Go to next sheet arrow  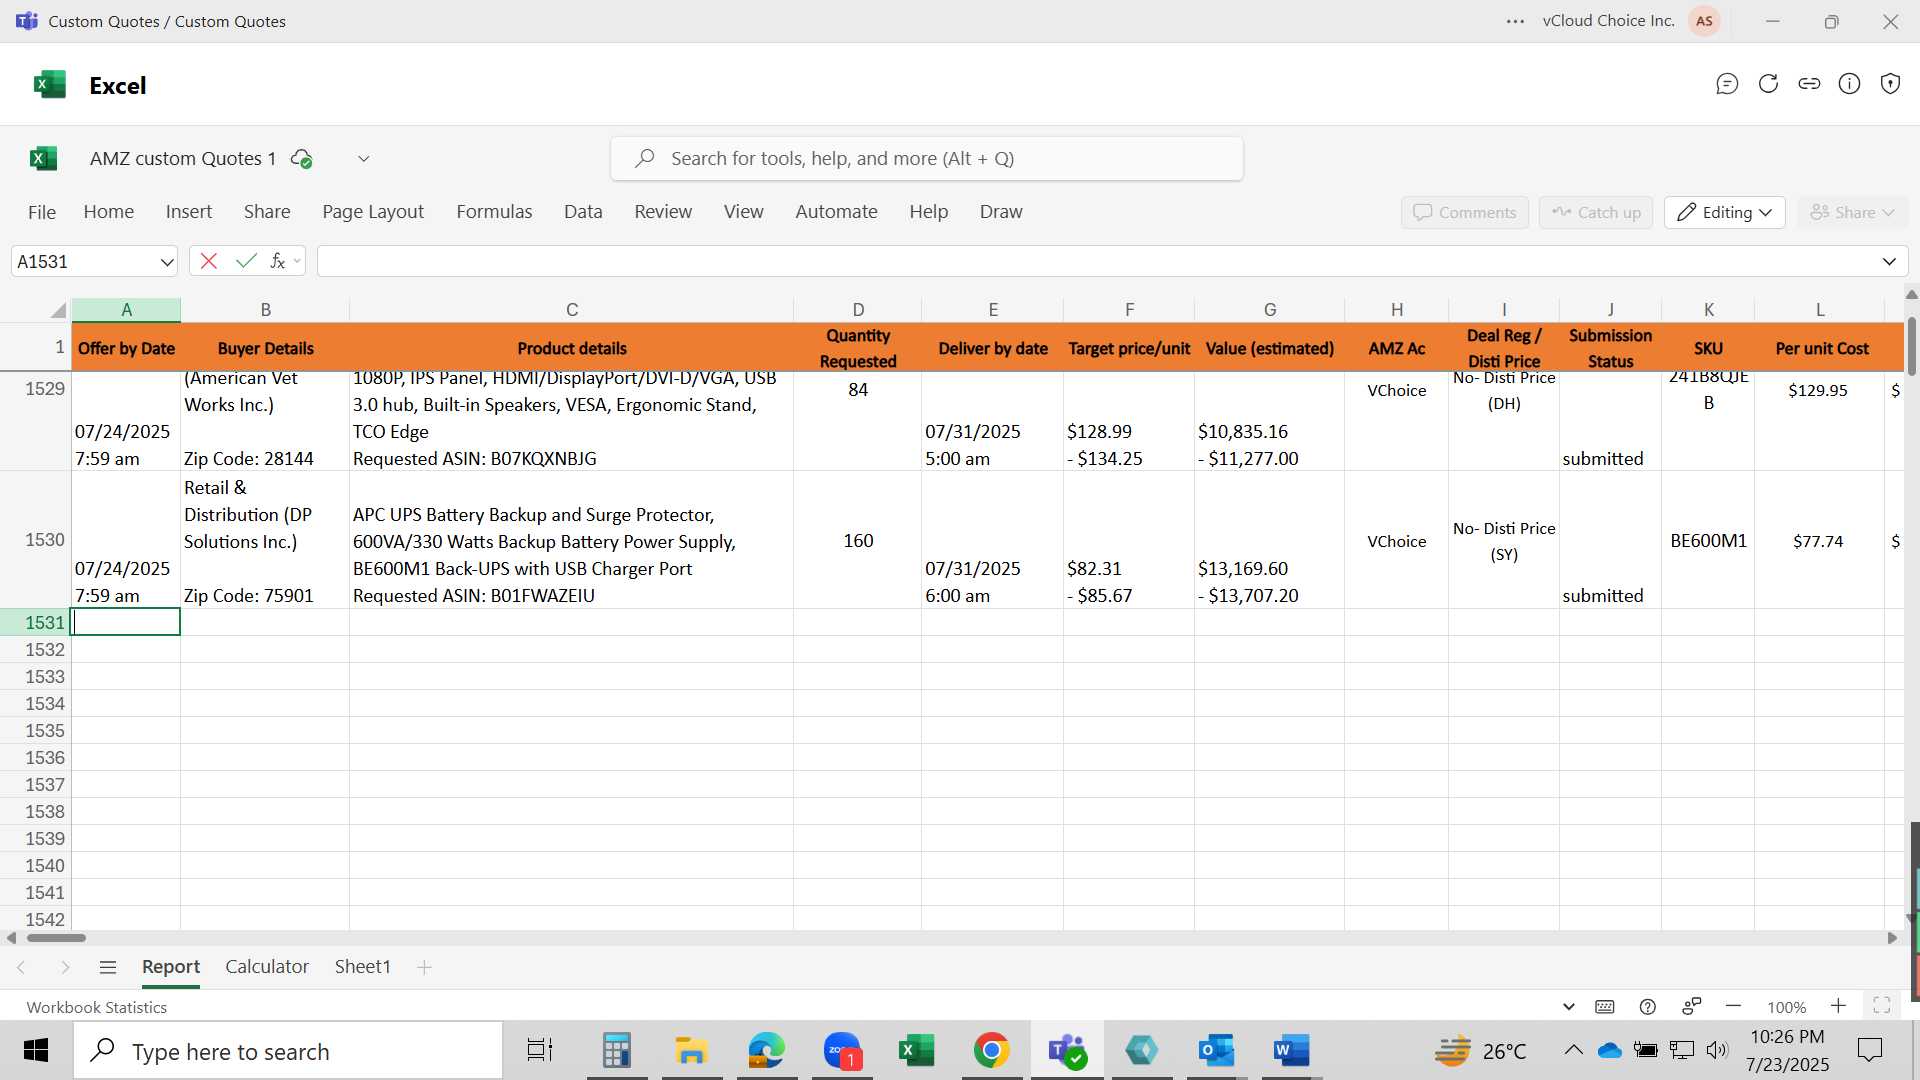[65, 967]
